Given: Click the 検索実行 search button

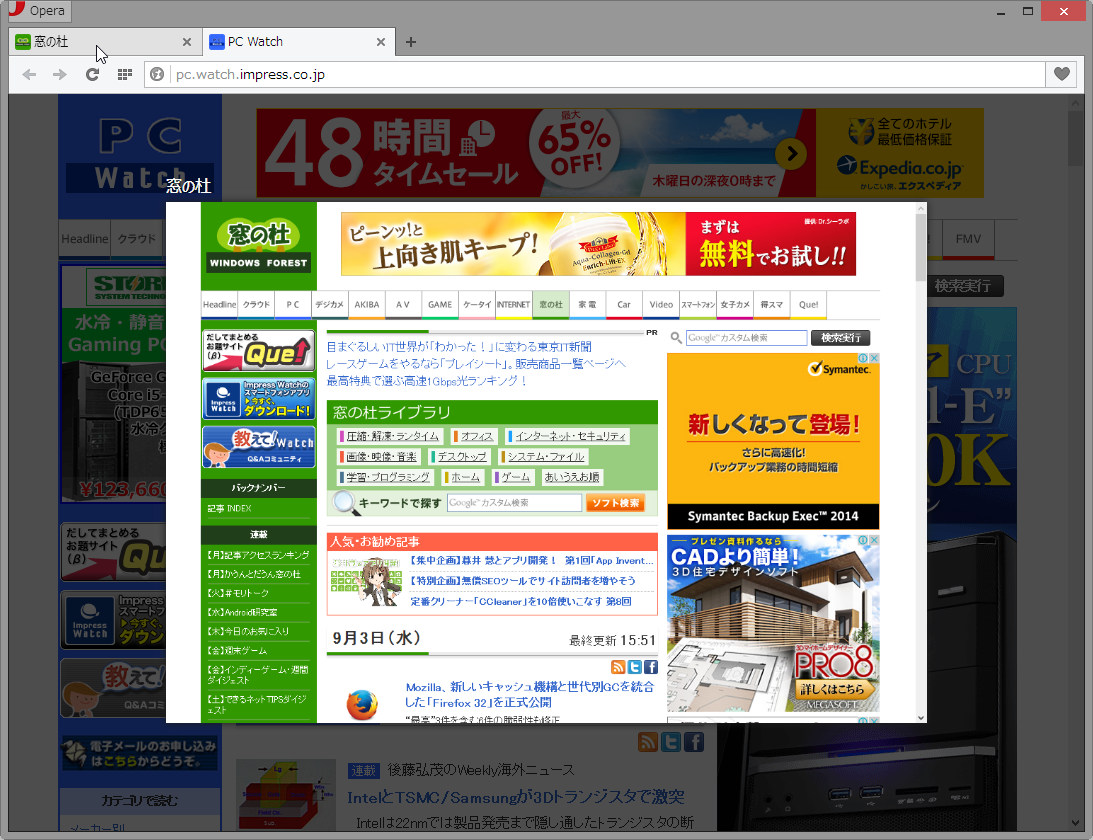Looking at the screenshot, I should pos(840,337).
